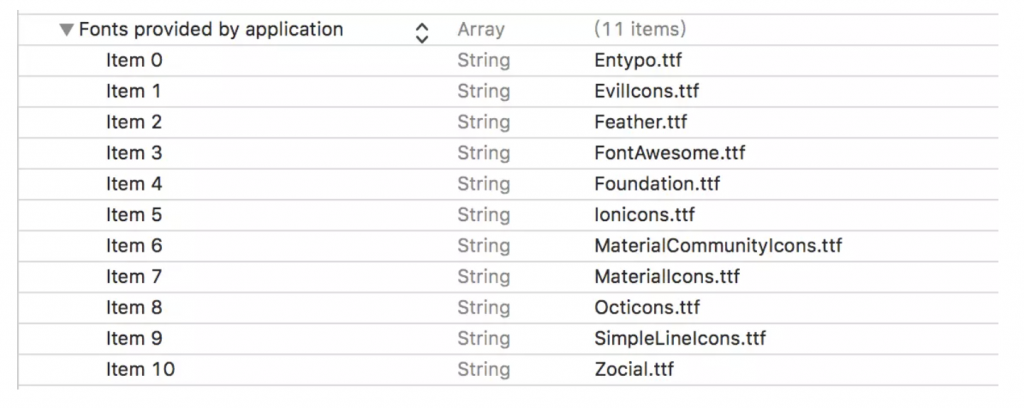Select the Item 3 row key
The image size is (1024, 408).
[x=134, y=153]
